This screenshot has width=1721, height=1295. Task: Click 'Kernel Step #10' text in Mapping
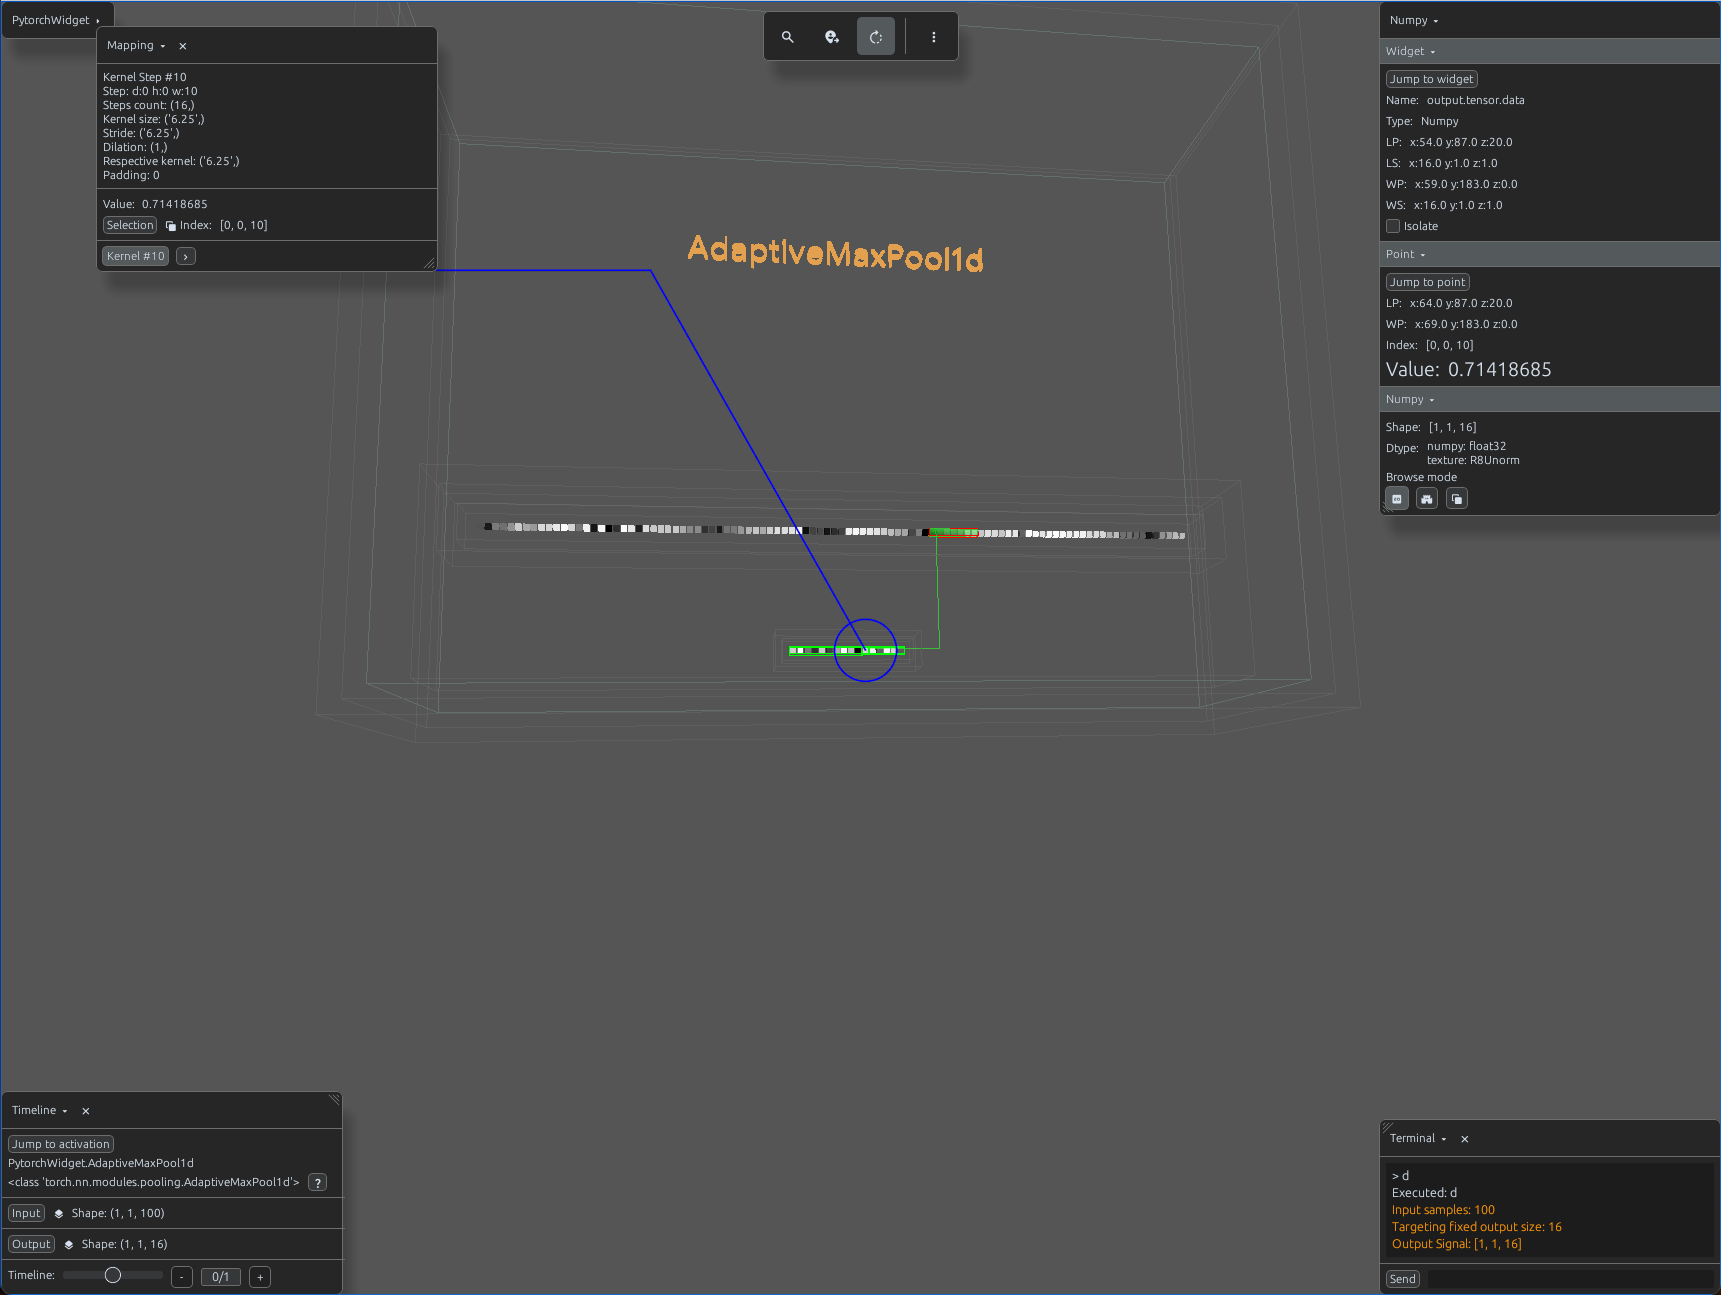point(145,77)
